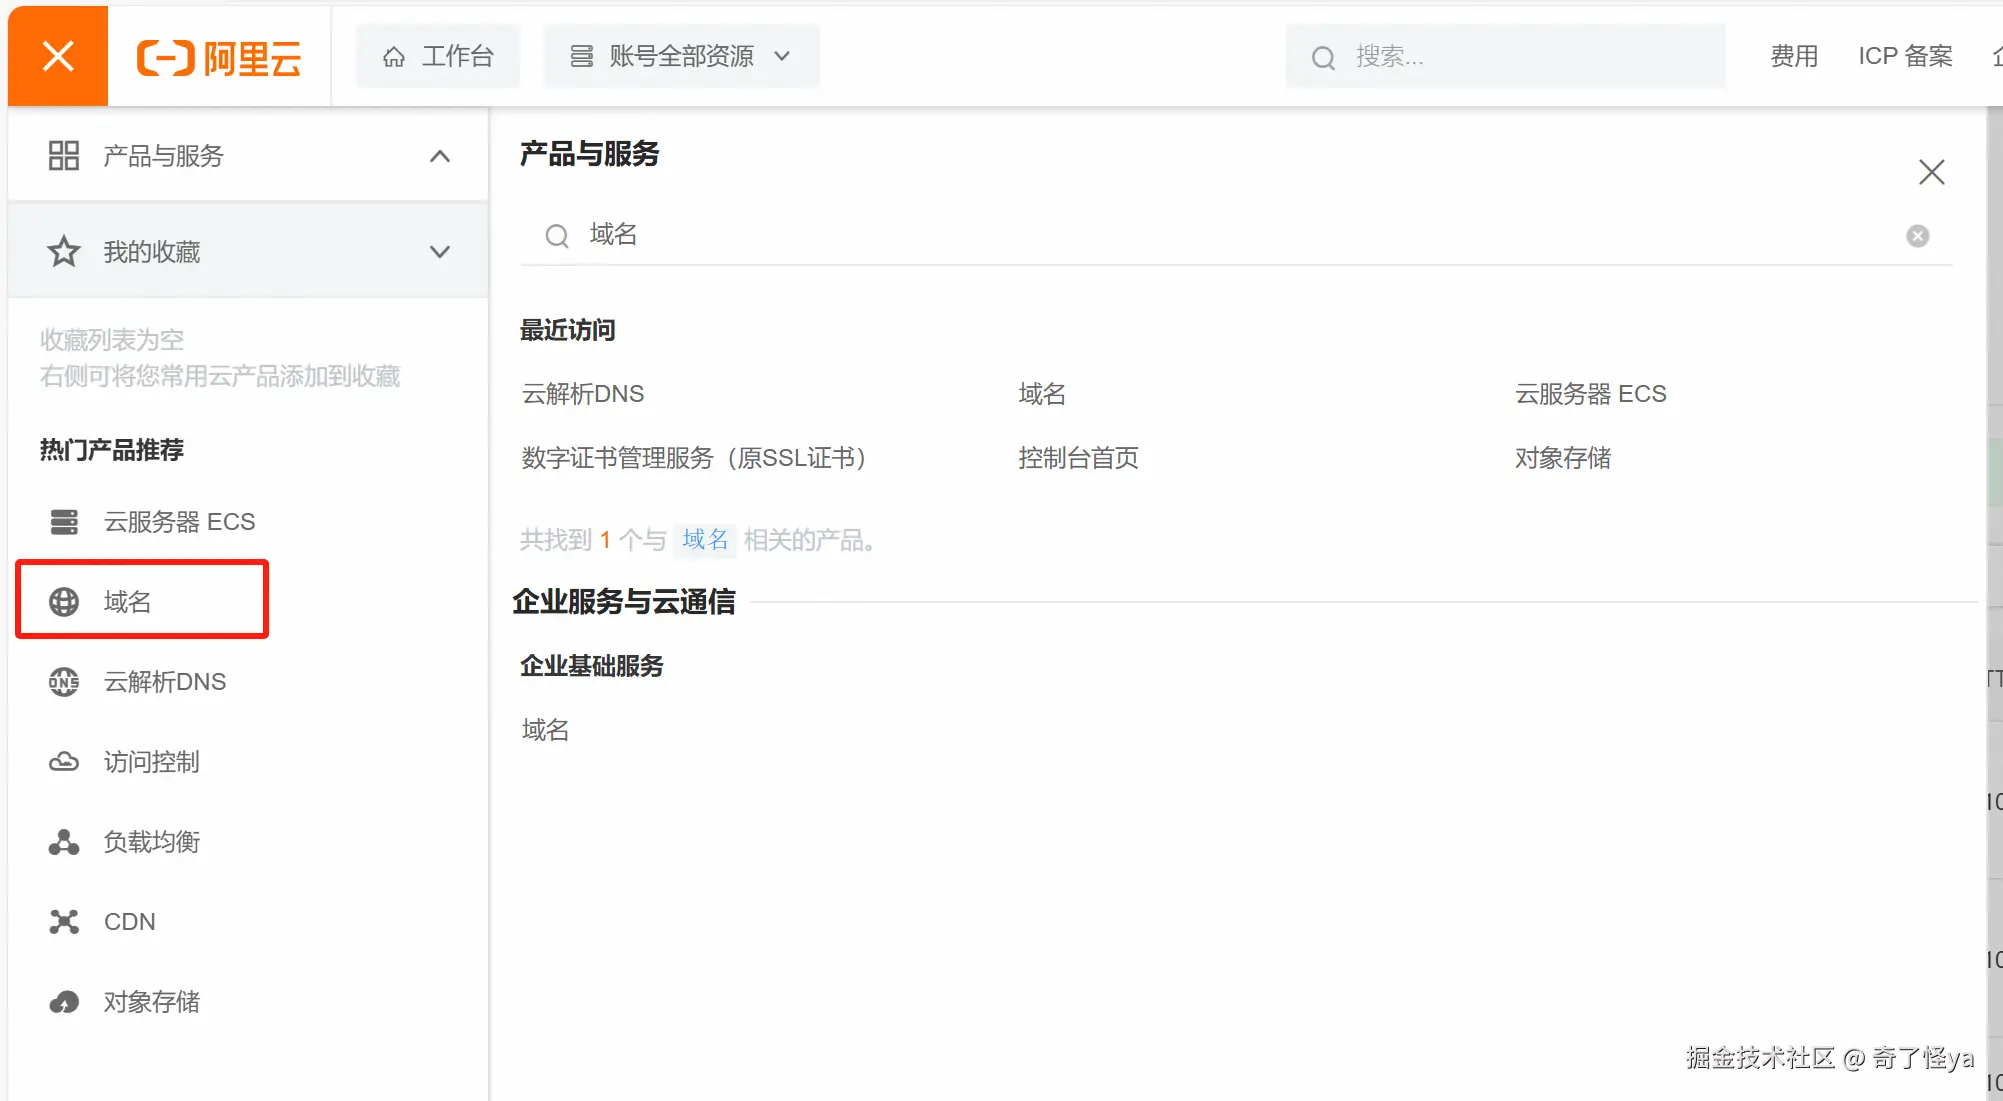Collapse the 产品与服务 section chevron
2003x1101 pixels.
coord(440,156)
